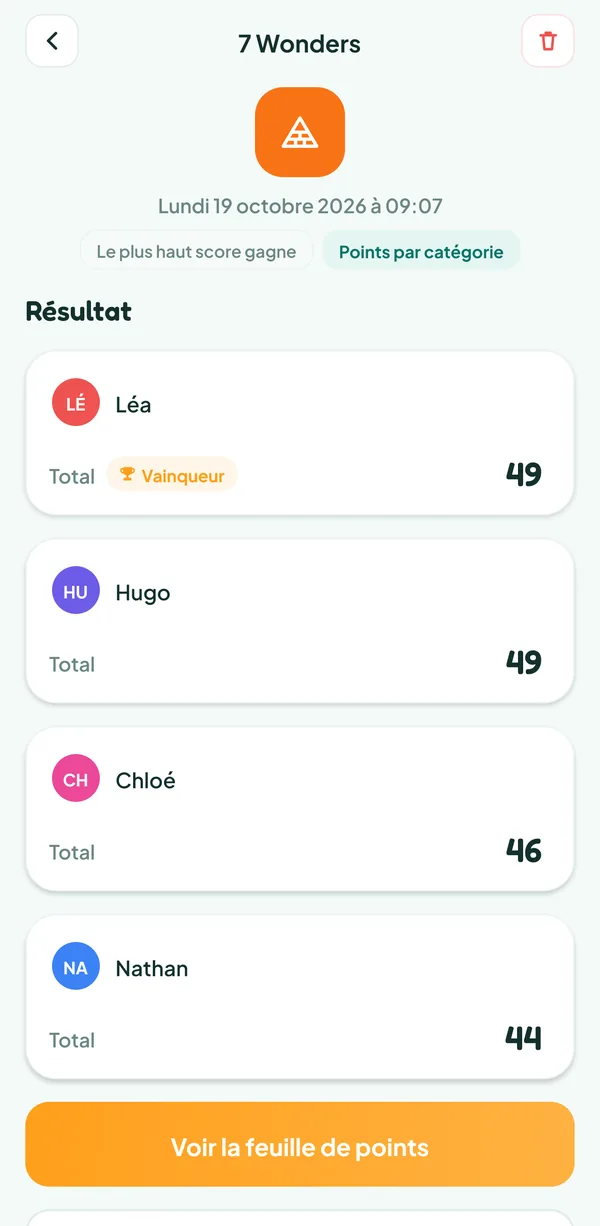The height and width of the screenshot is (1226, 600).
Task: Select the 'Le plus haut score gagne' chip
Action: coord(197,251)
